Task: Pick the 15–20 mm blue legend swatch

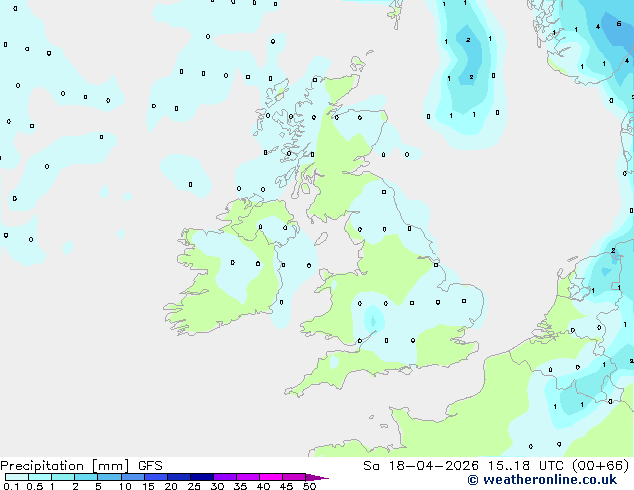Action: coord(156,477)
